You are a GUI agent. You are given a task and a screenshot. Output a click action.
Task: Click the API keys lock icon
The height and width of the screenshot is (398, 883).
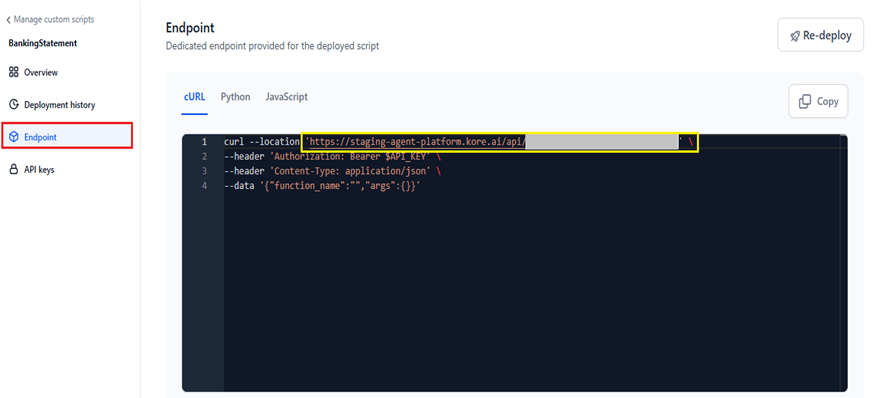tap(14, 169)
